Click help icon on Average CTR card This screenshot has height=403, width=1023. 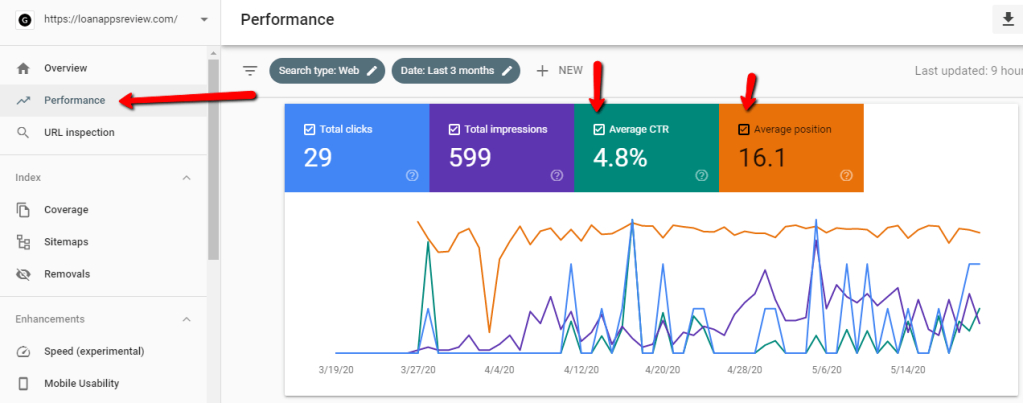(701, 175)
